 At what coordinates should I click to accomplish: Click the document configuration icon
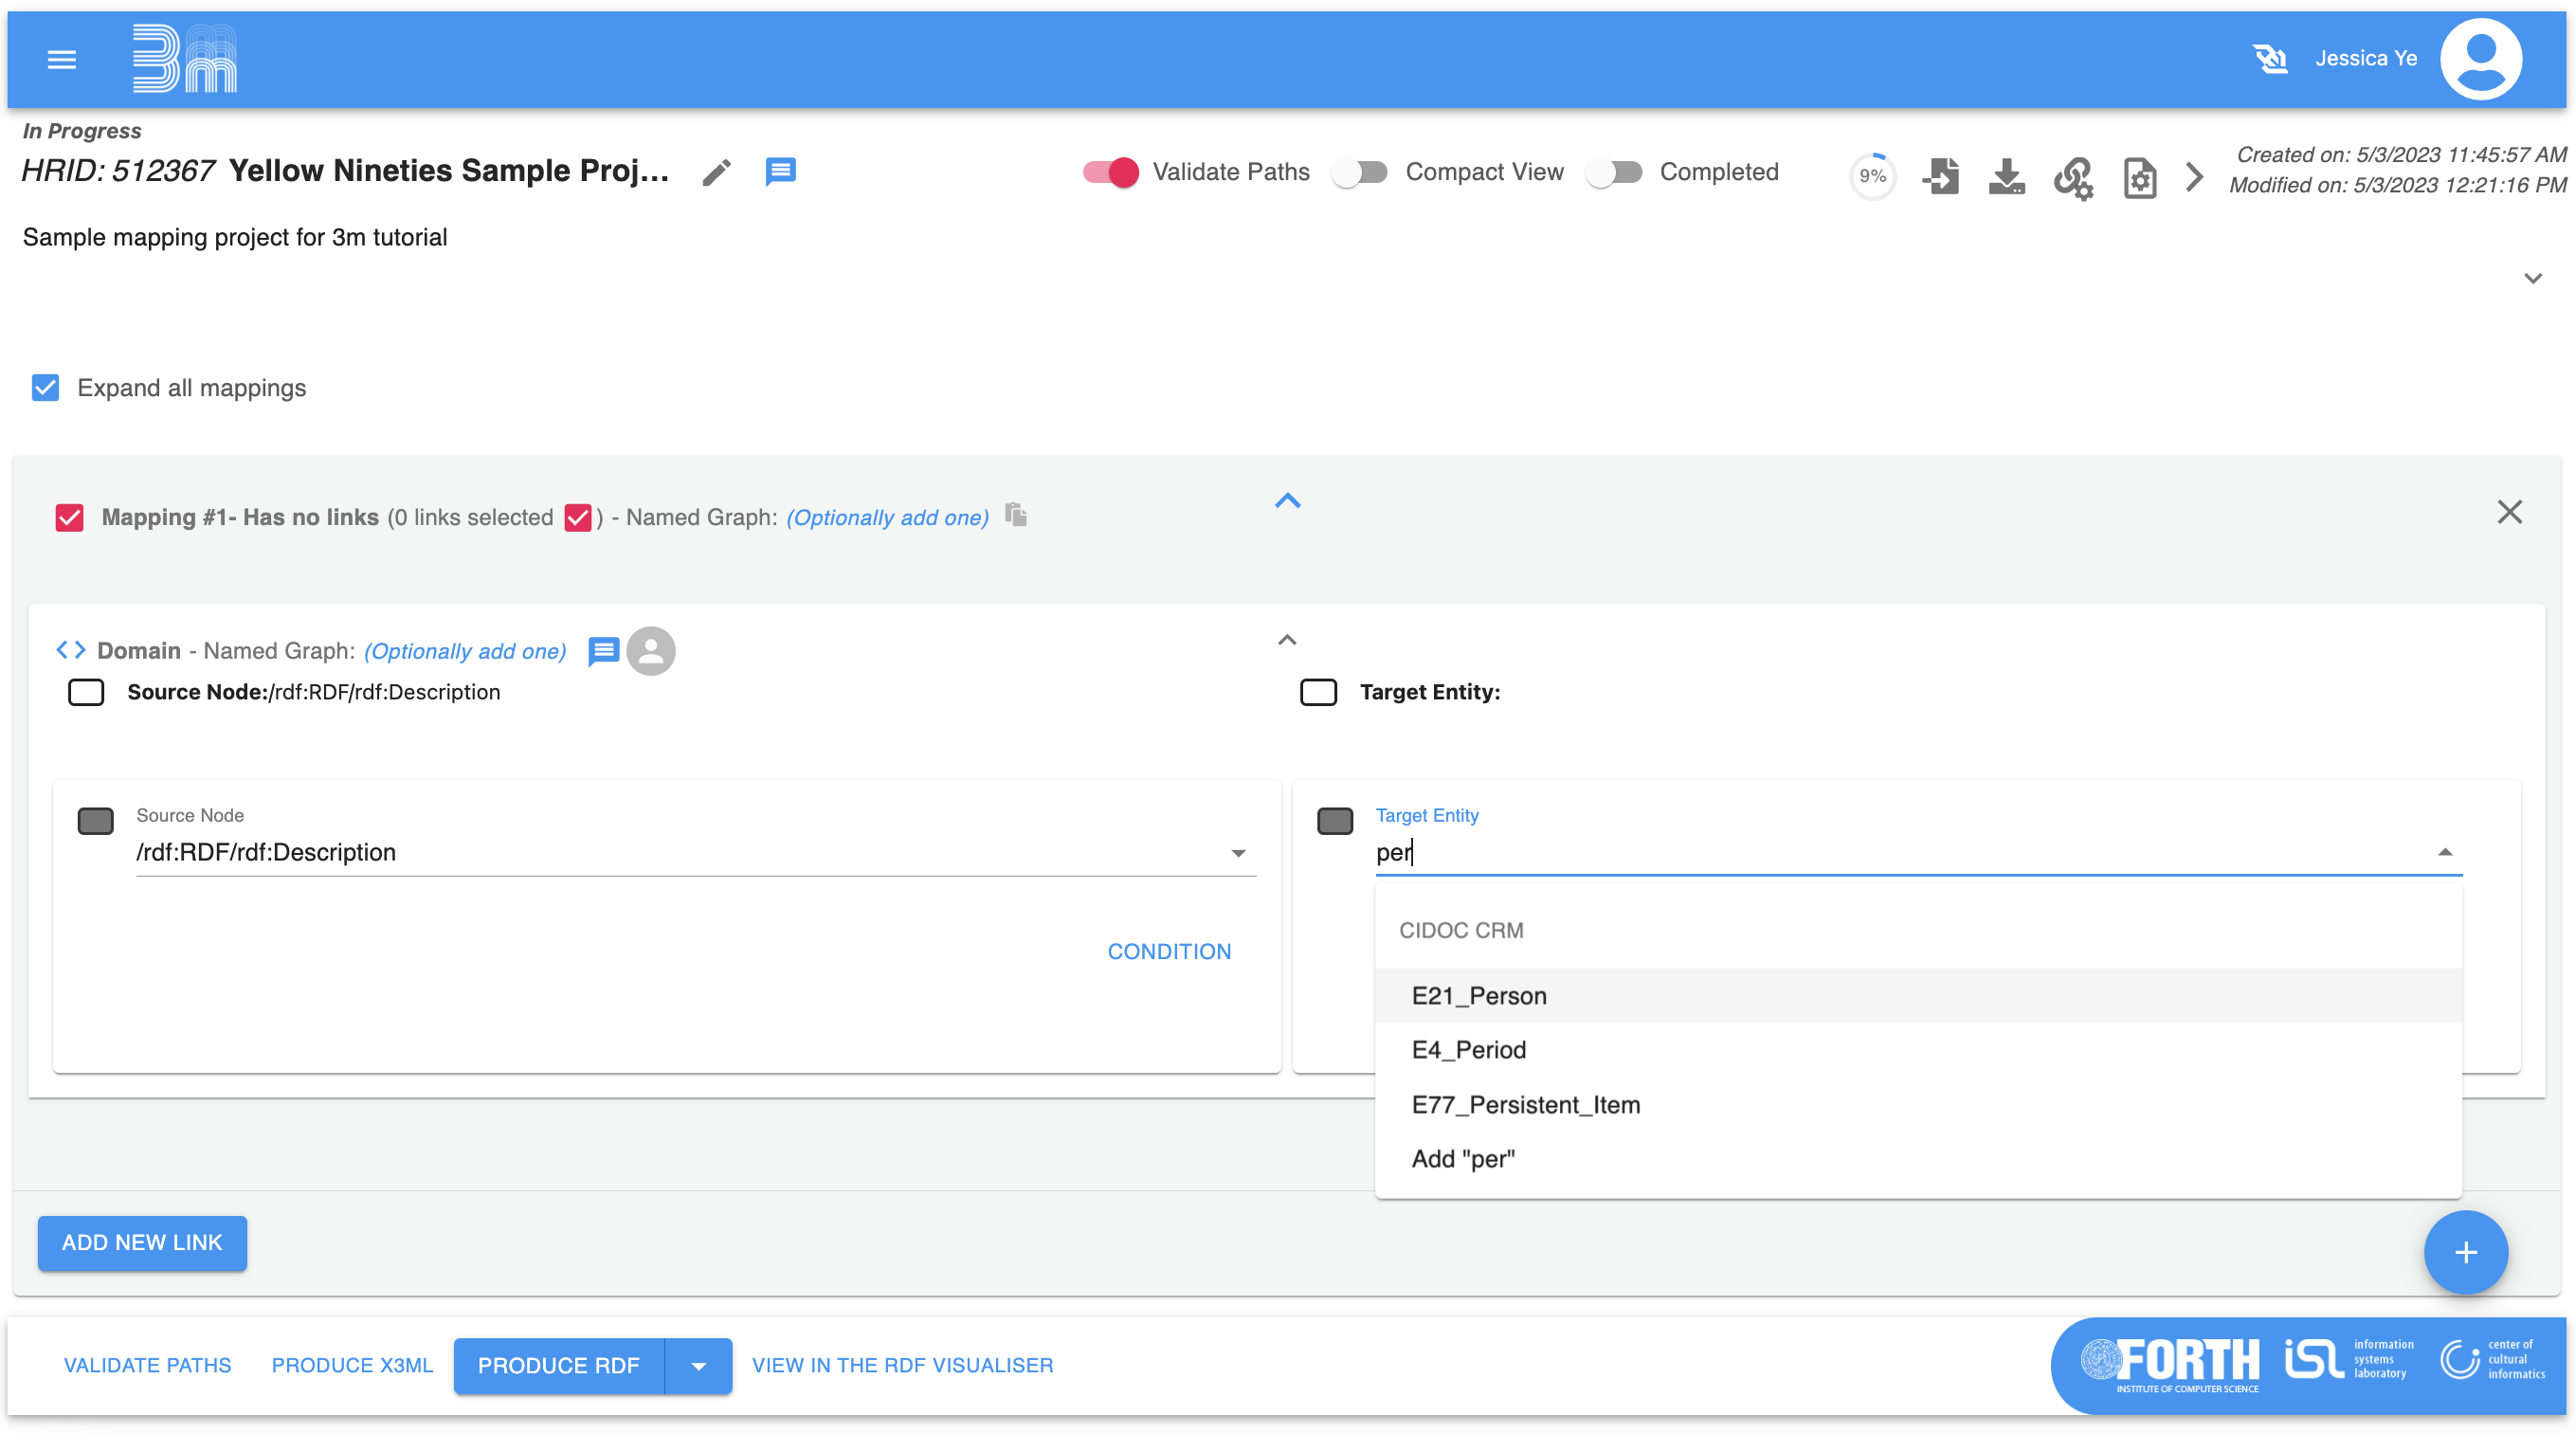tap(2139, 179)
